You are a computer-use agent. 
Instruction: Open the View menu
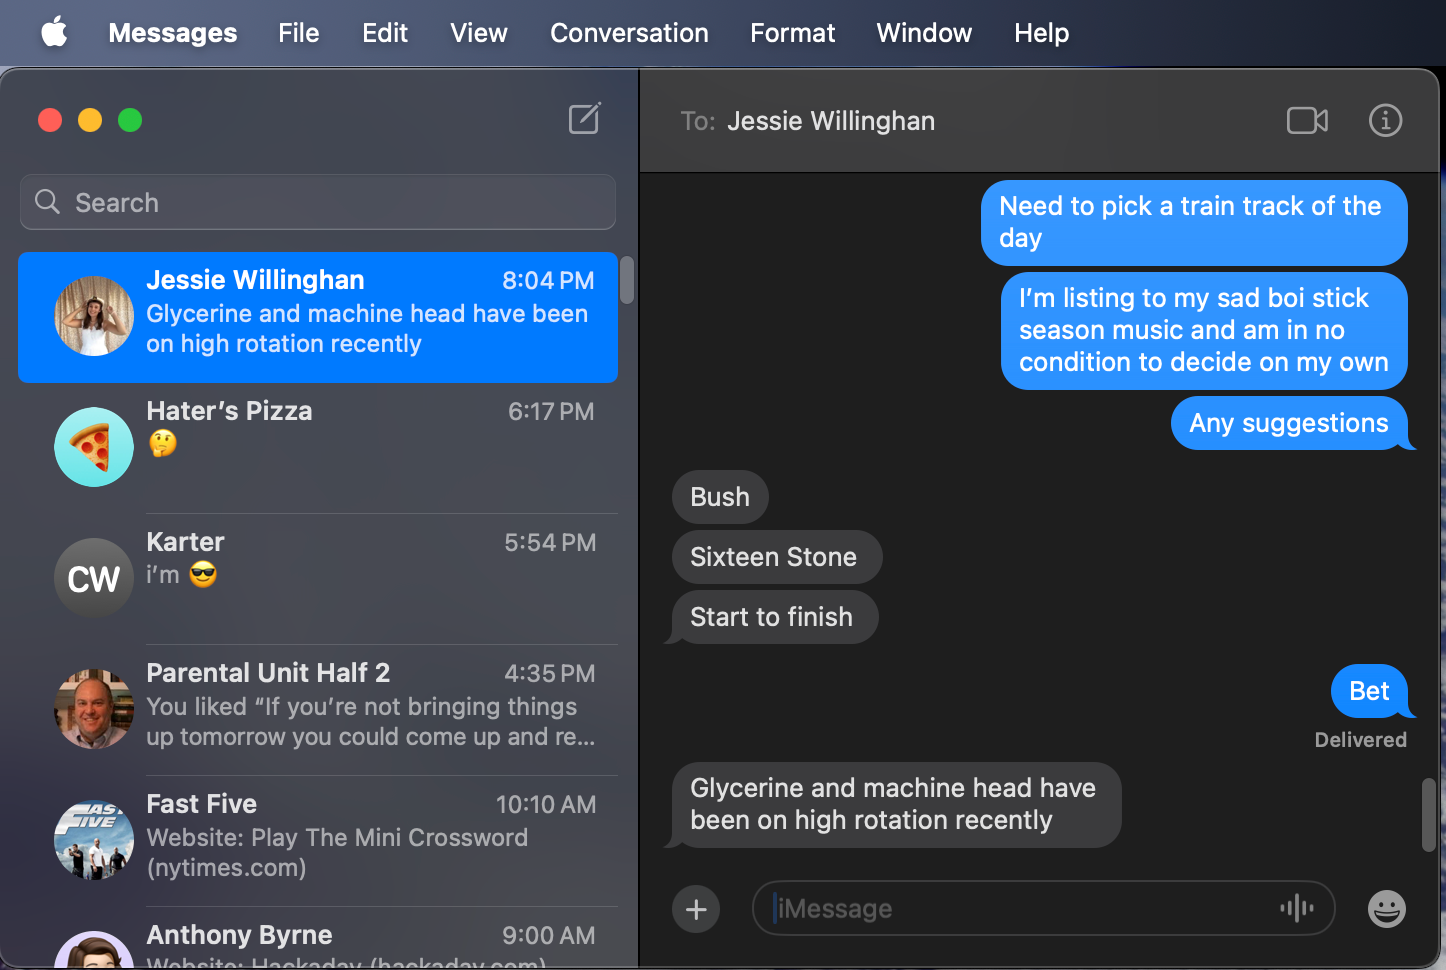coord(479,33)
